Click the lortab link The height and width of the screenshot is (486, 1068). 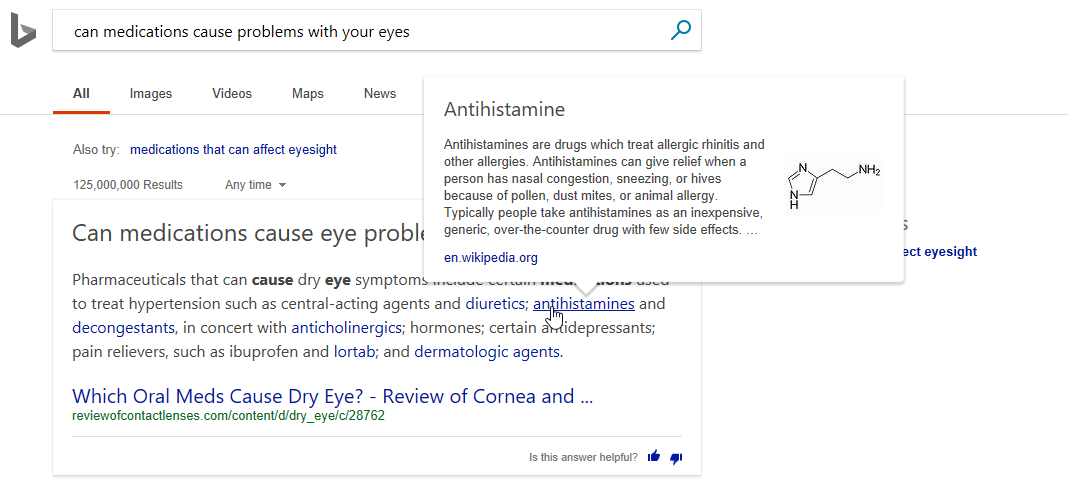tap(354, 353)
